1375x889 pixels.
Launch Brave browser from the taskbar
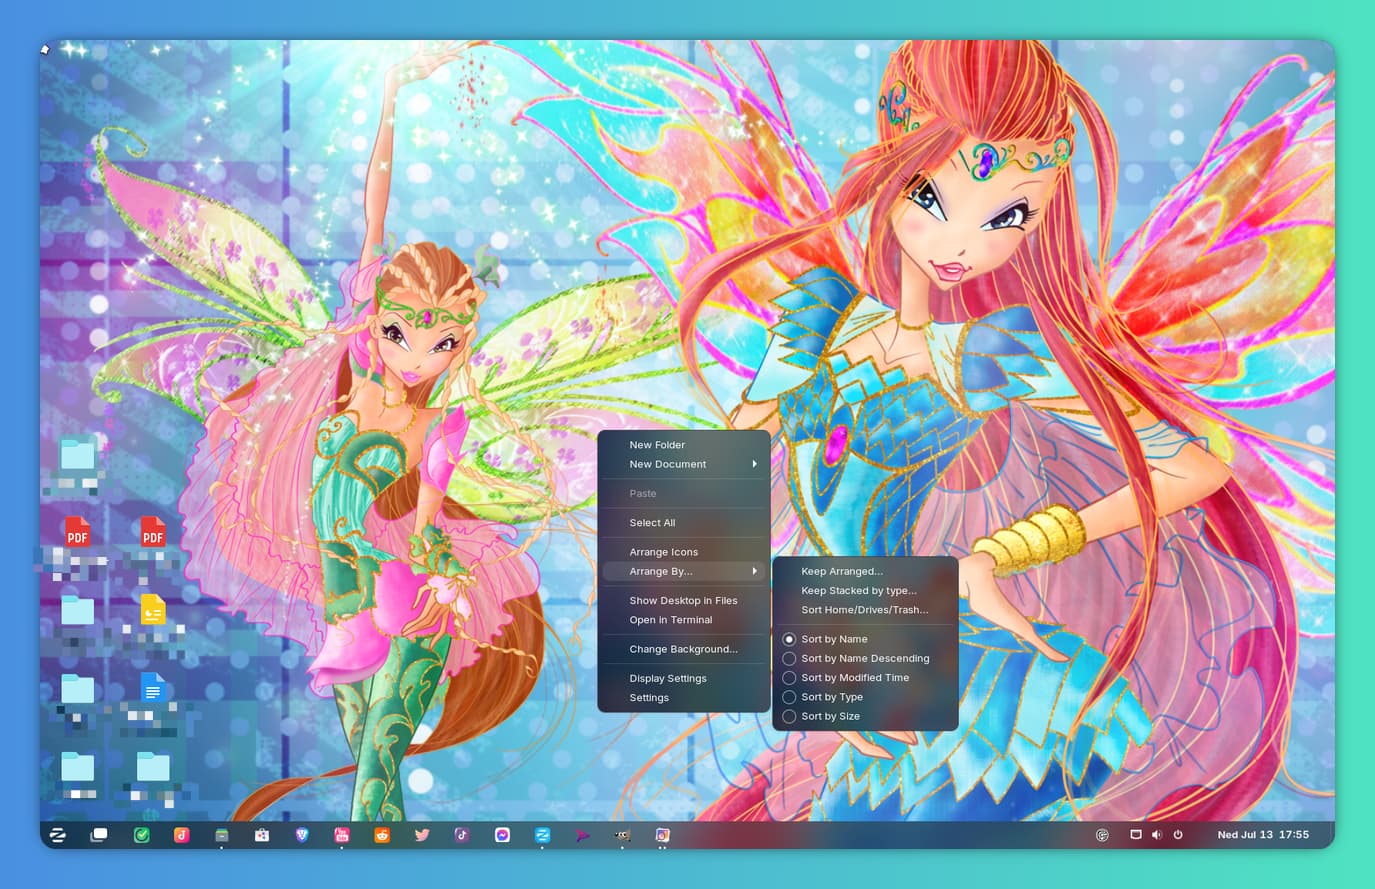click(x=302, y=835)
